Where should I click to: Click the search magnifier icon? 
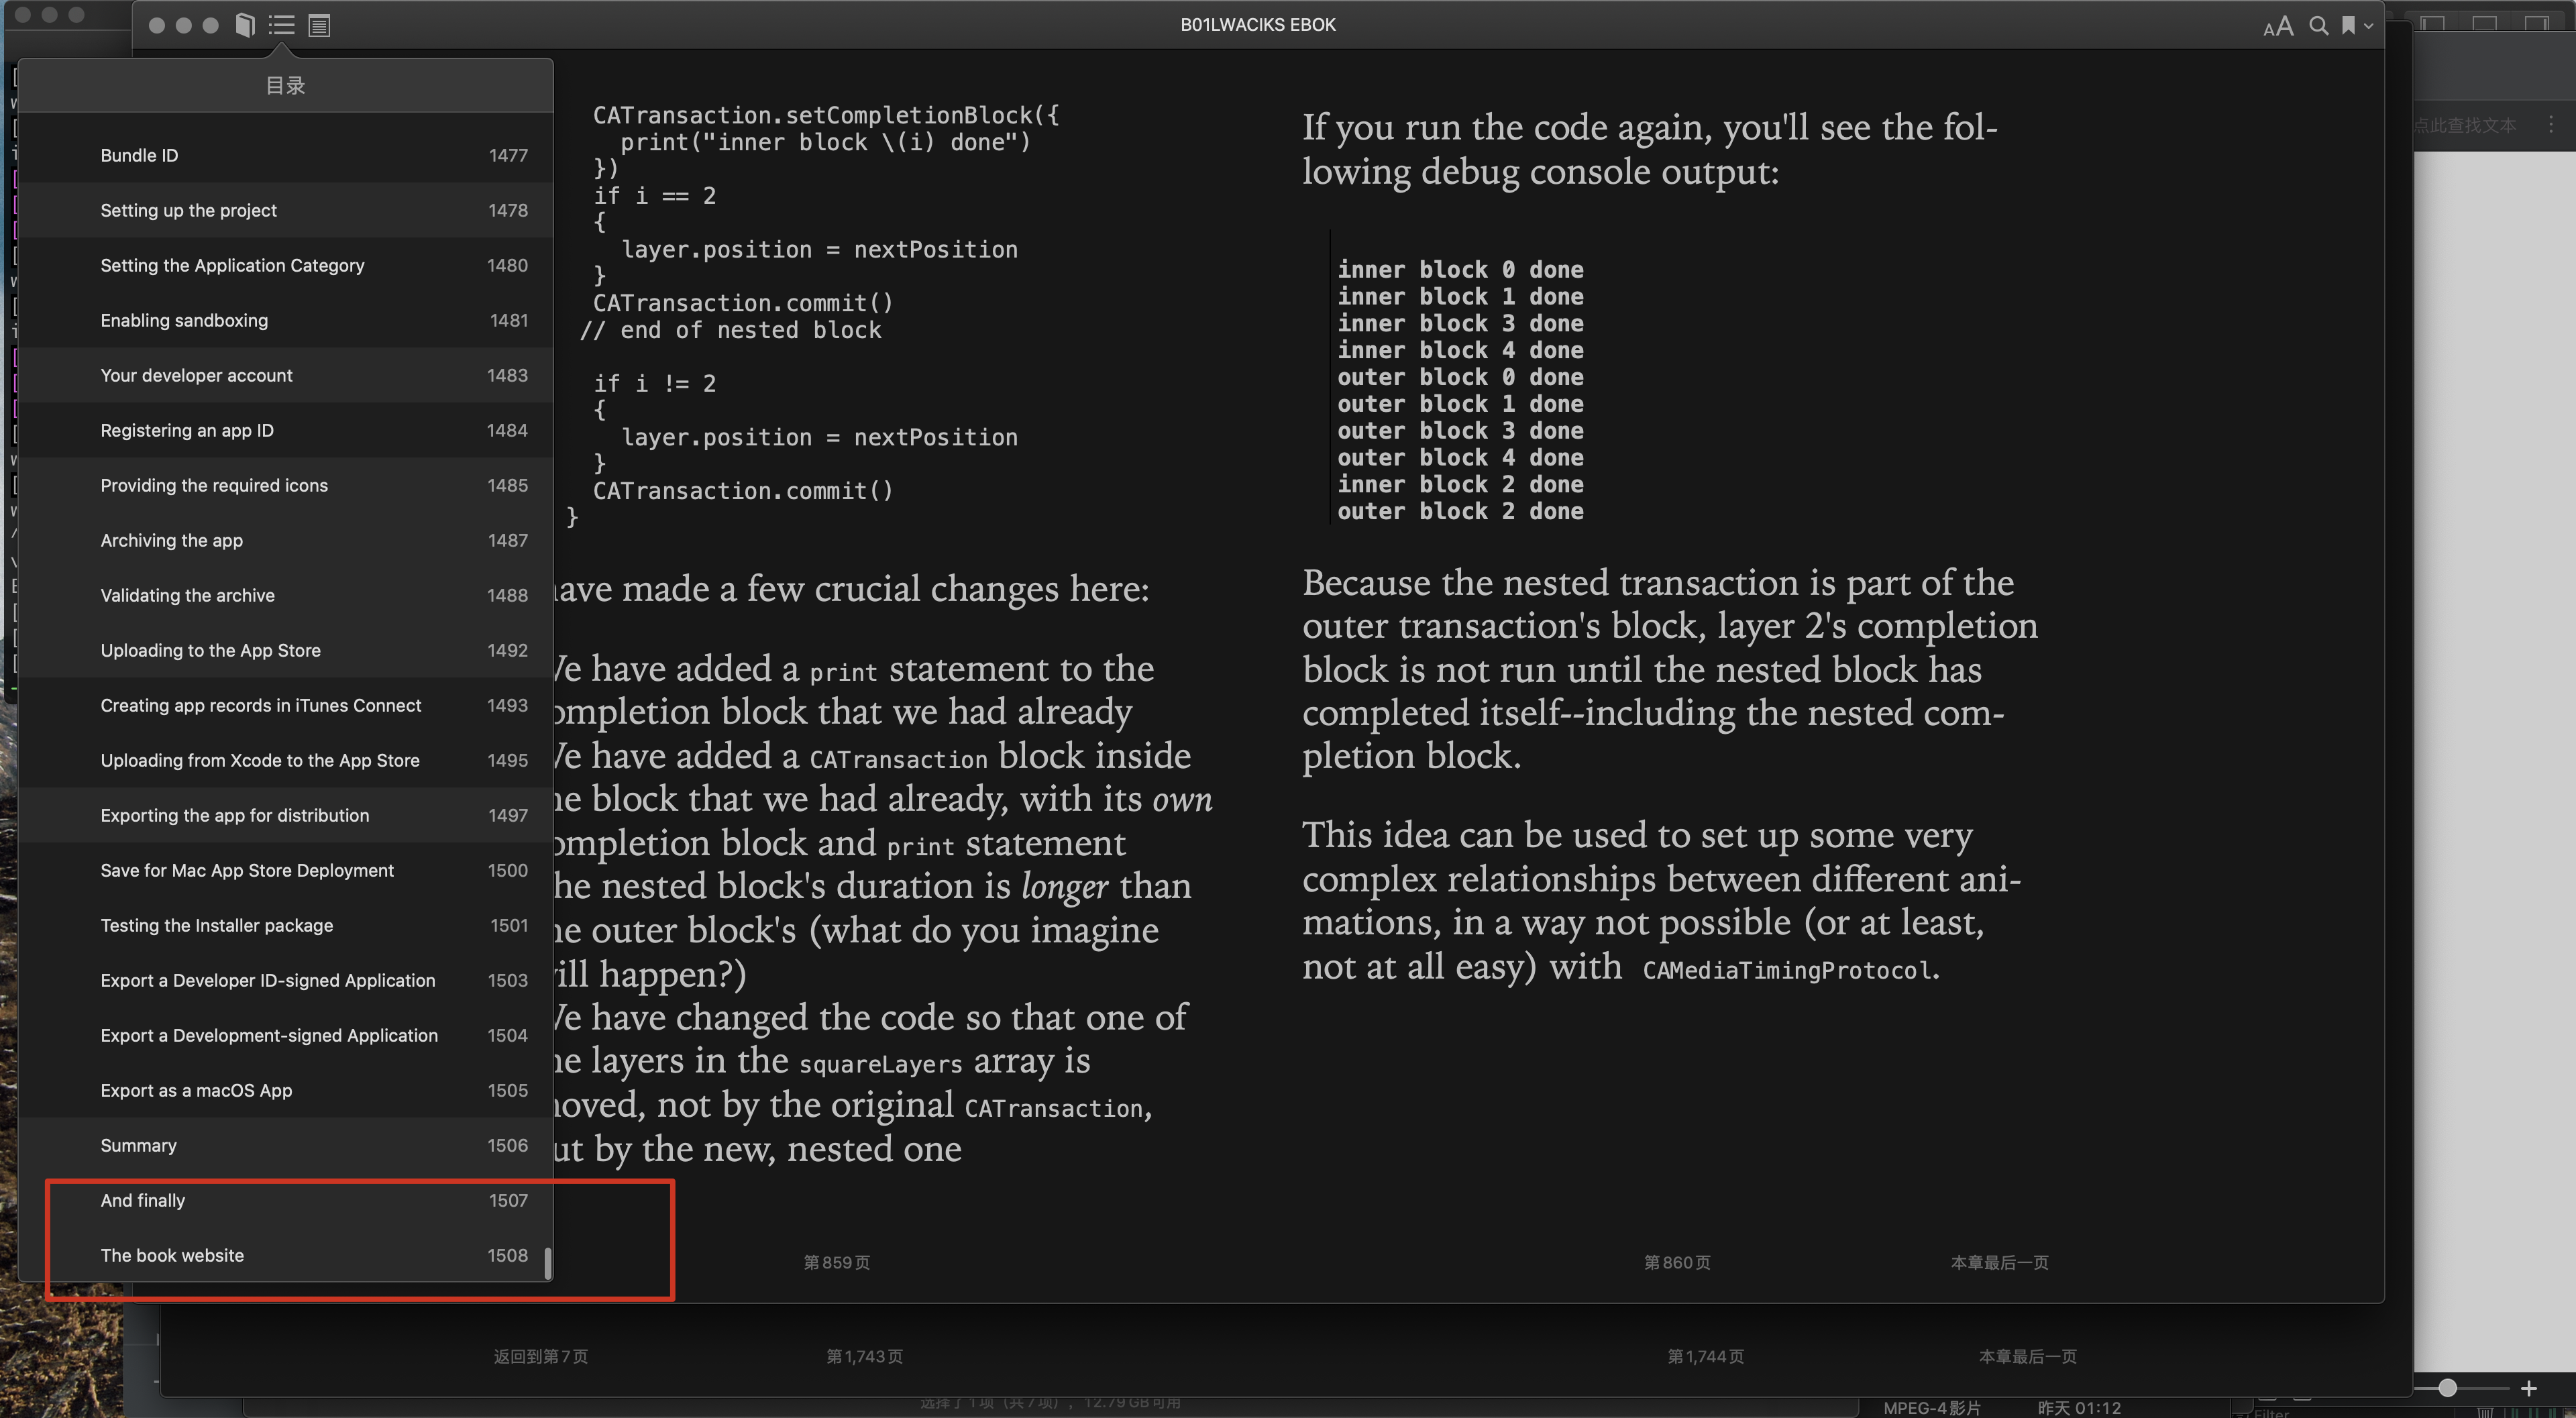click(2318, 26)
